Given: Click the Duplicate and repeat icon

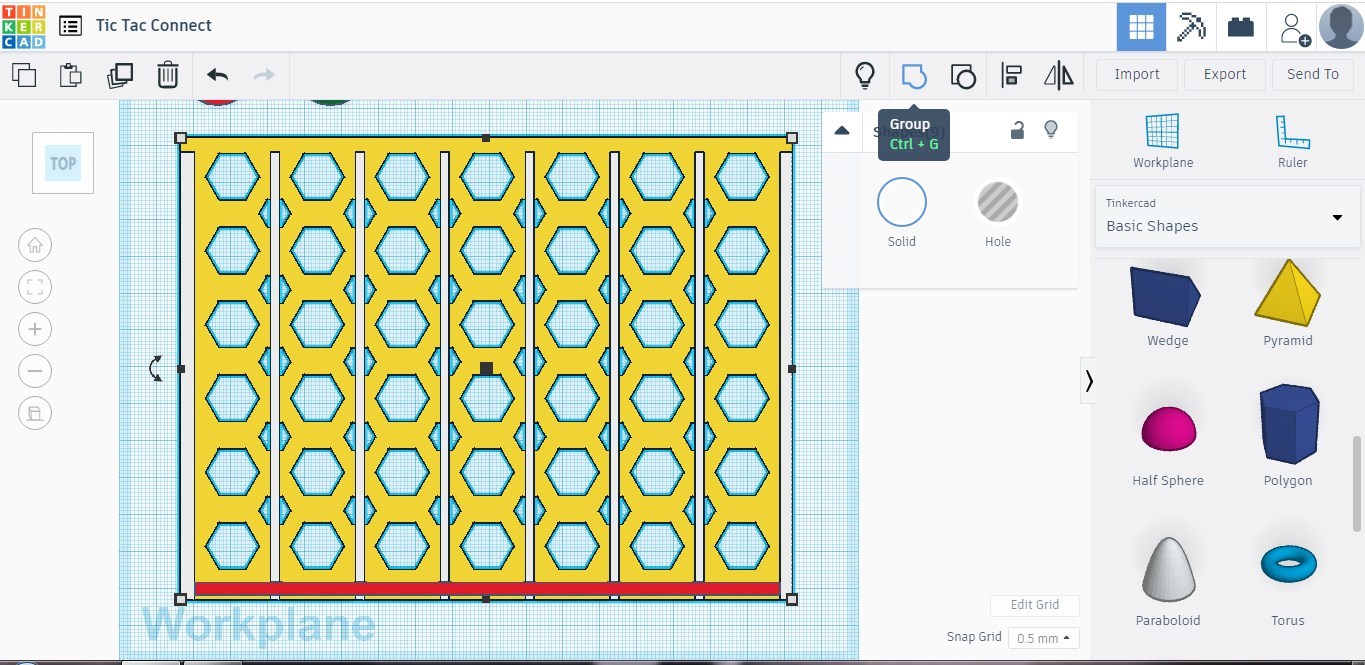Looking at the screenshot, I should [x=120, y=75].
